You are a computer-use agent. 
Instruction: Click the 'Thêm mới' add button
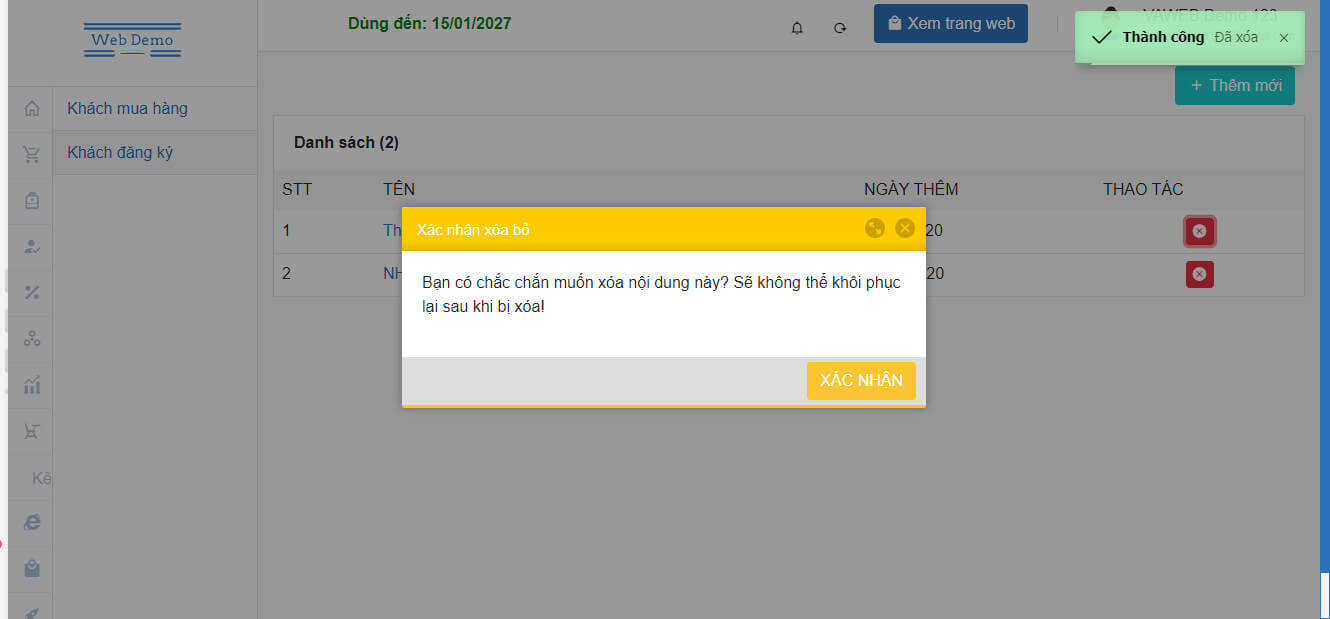[1235, 86]
